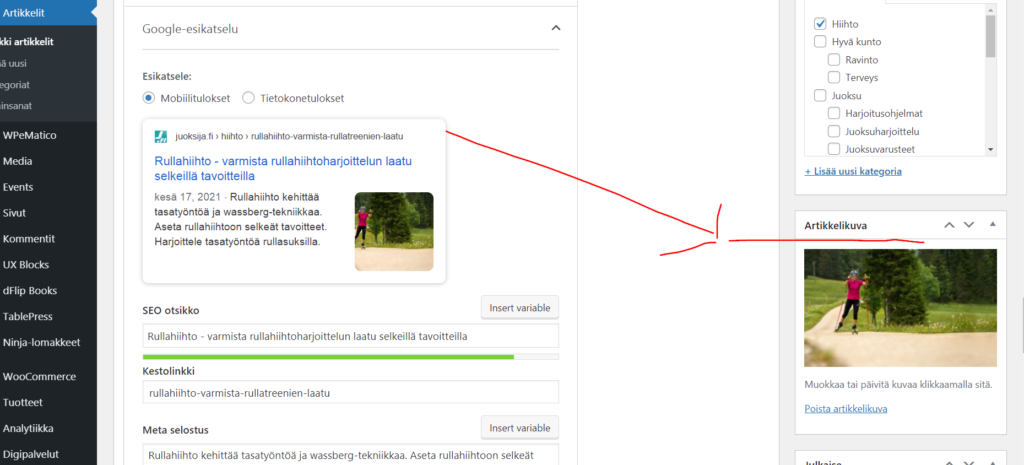
Task: Check the Harjoitusohjelmat category checkbox
Action: [834, 113]
